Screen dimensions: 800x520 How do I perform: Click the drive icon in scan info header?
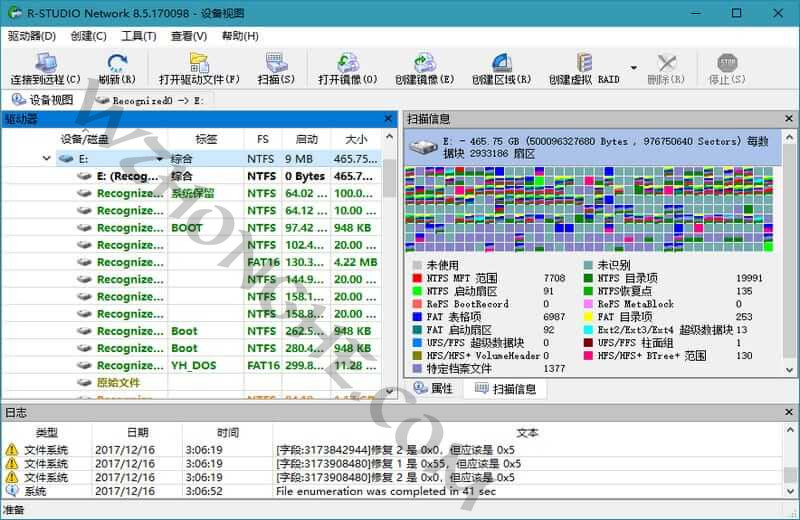click(x=424, y=147)
